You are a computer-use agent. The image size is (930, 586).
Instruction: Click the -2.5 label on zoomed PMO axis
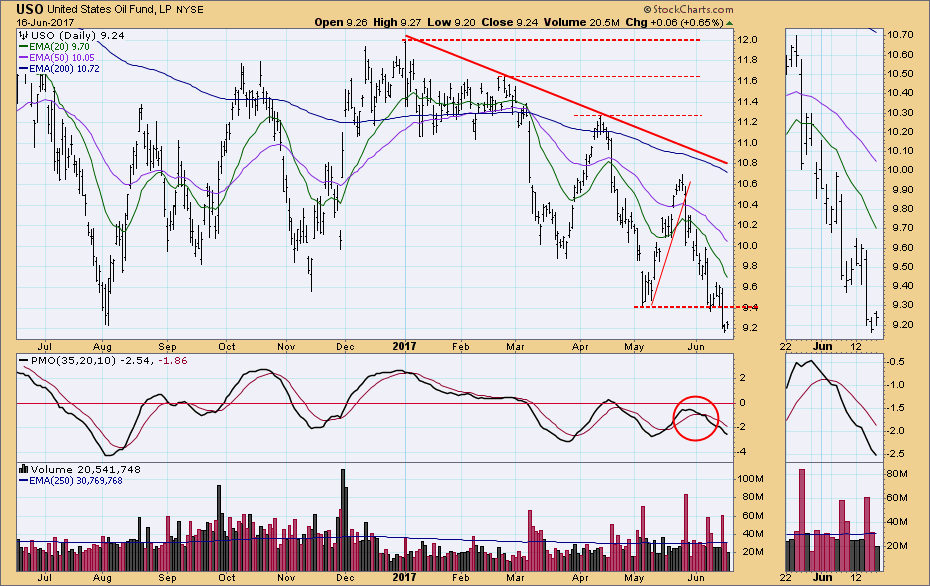tap(897, 454)
